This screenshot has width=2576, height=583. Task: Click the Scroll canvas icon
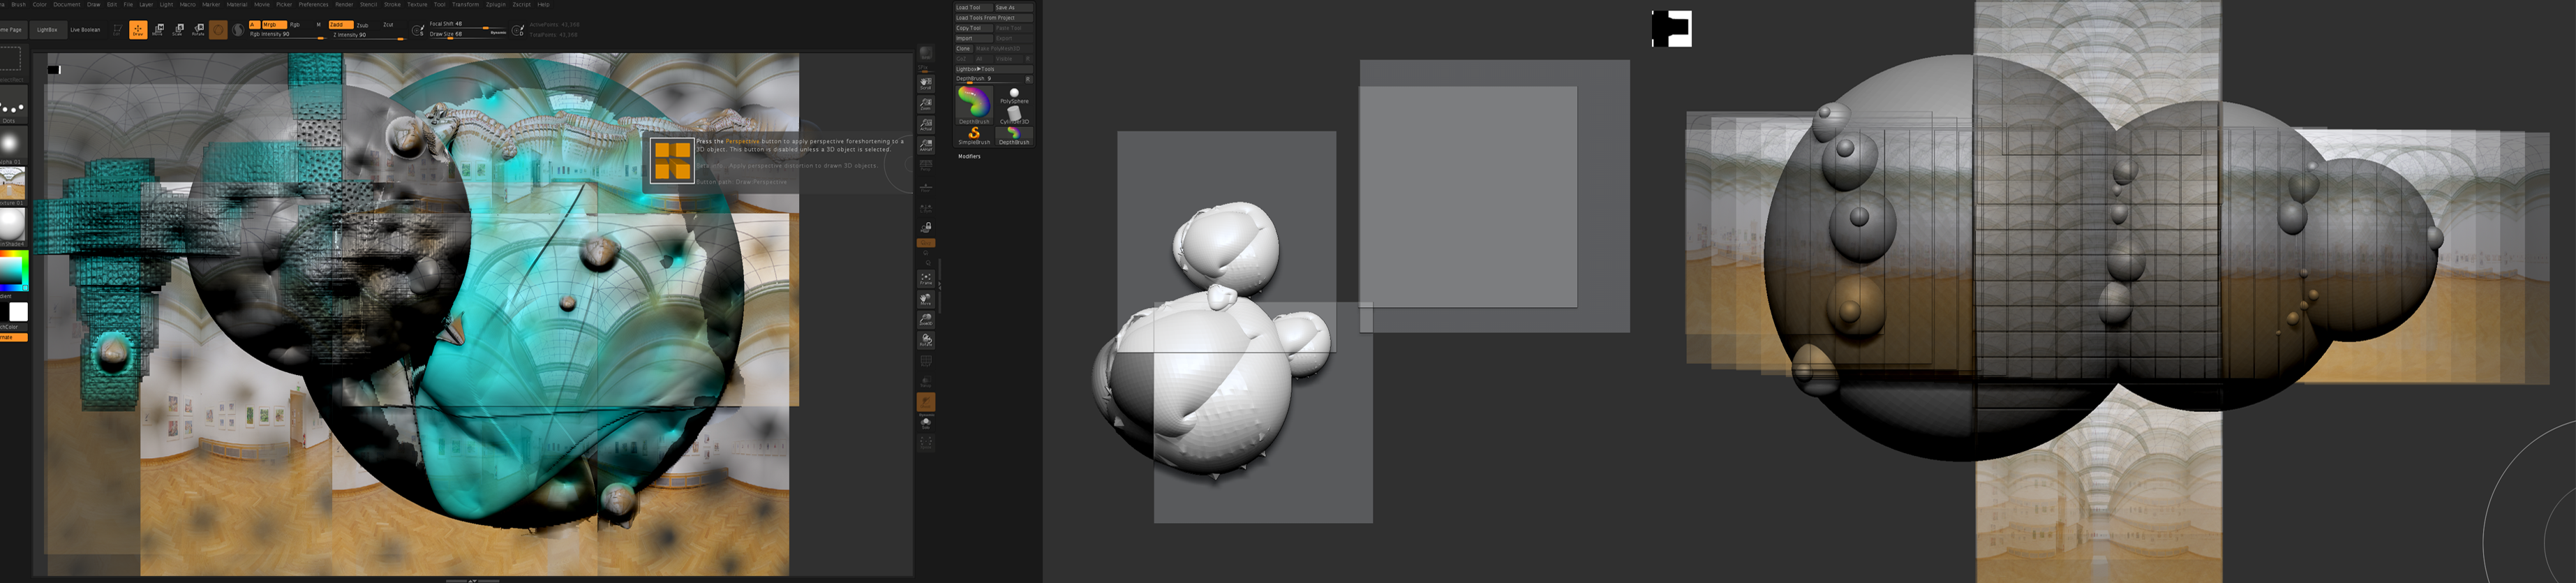pyautogui.click(x=926, y=83)
